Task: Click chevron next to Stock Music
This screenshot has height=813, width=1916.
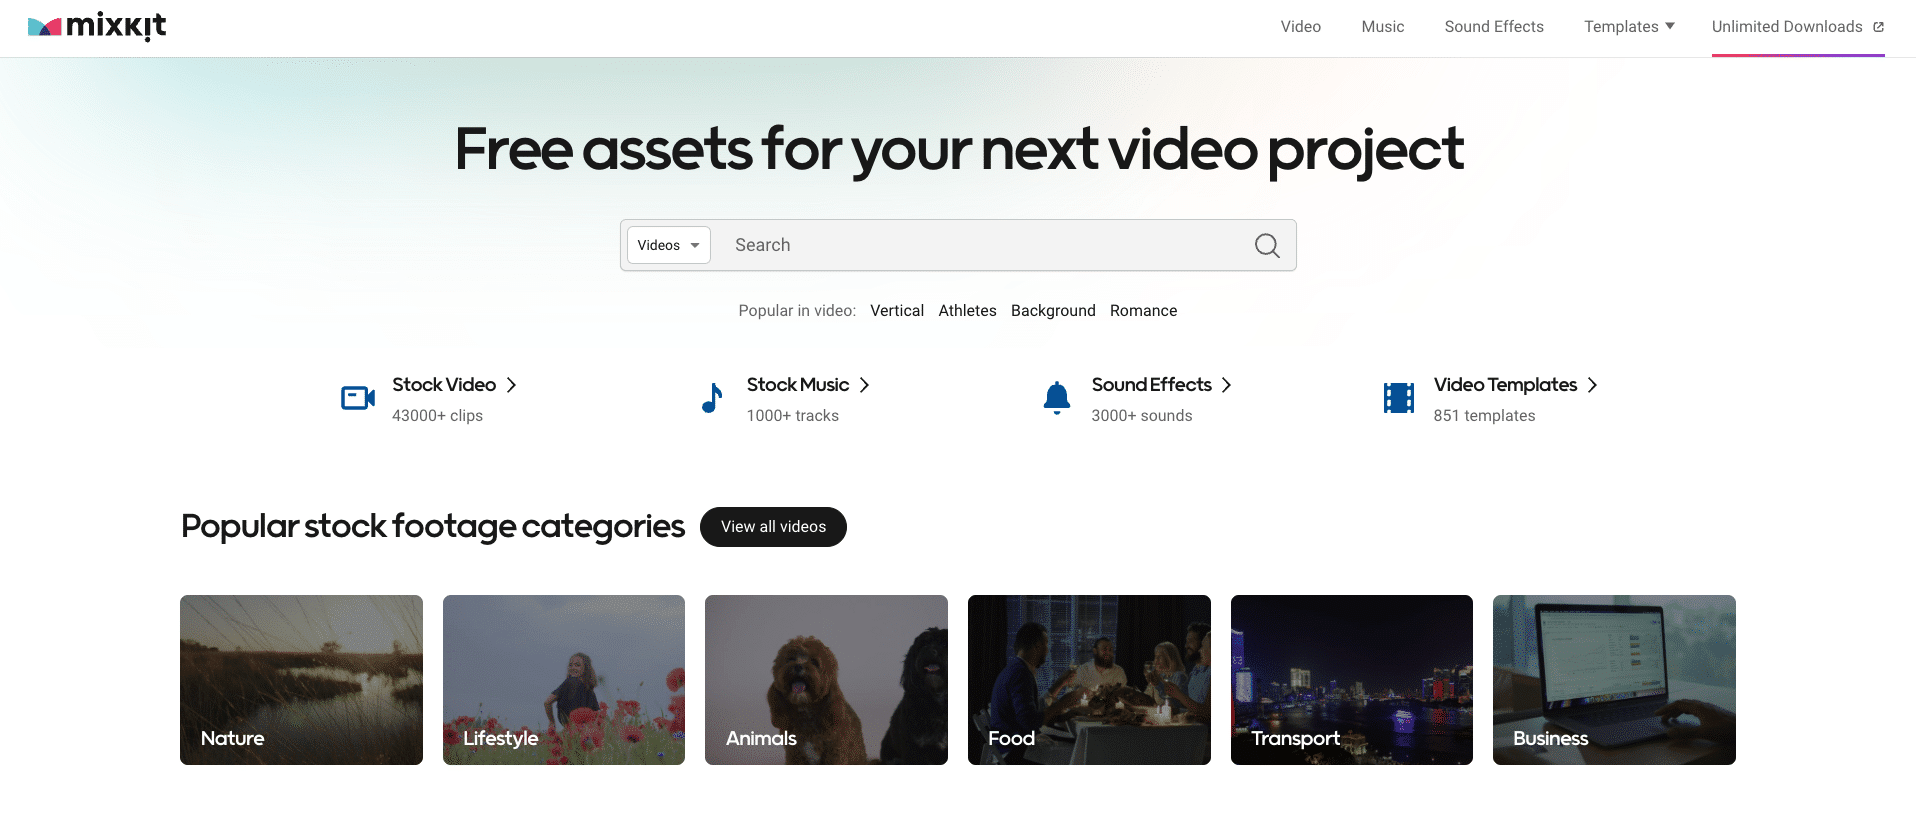Action: coord(865,385)
